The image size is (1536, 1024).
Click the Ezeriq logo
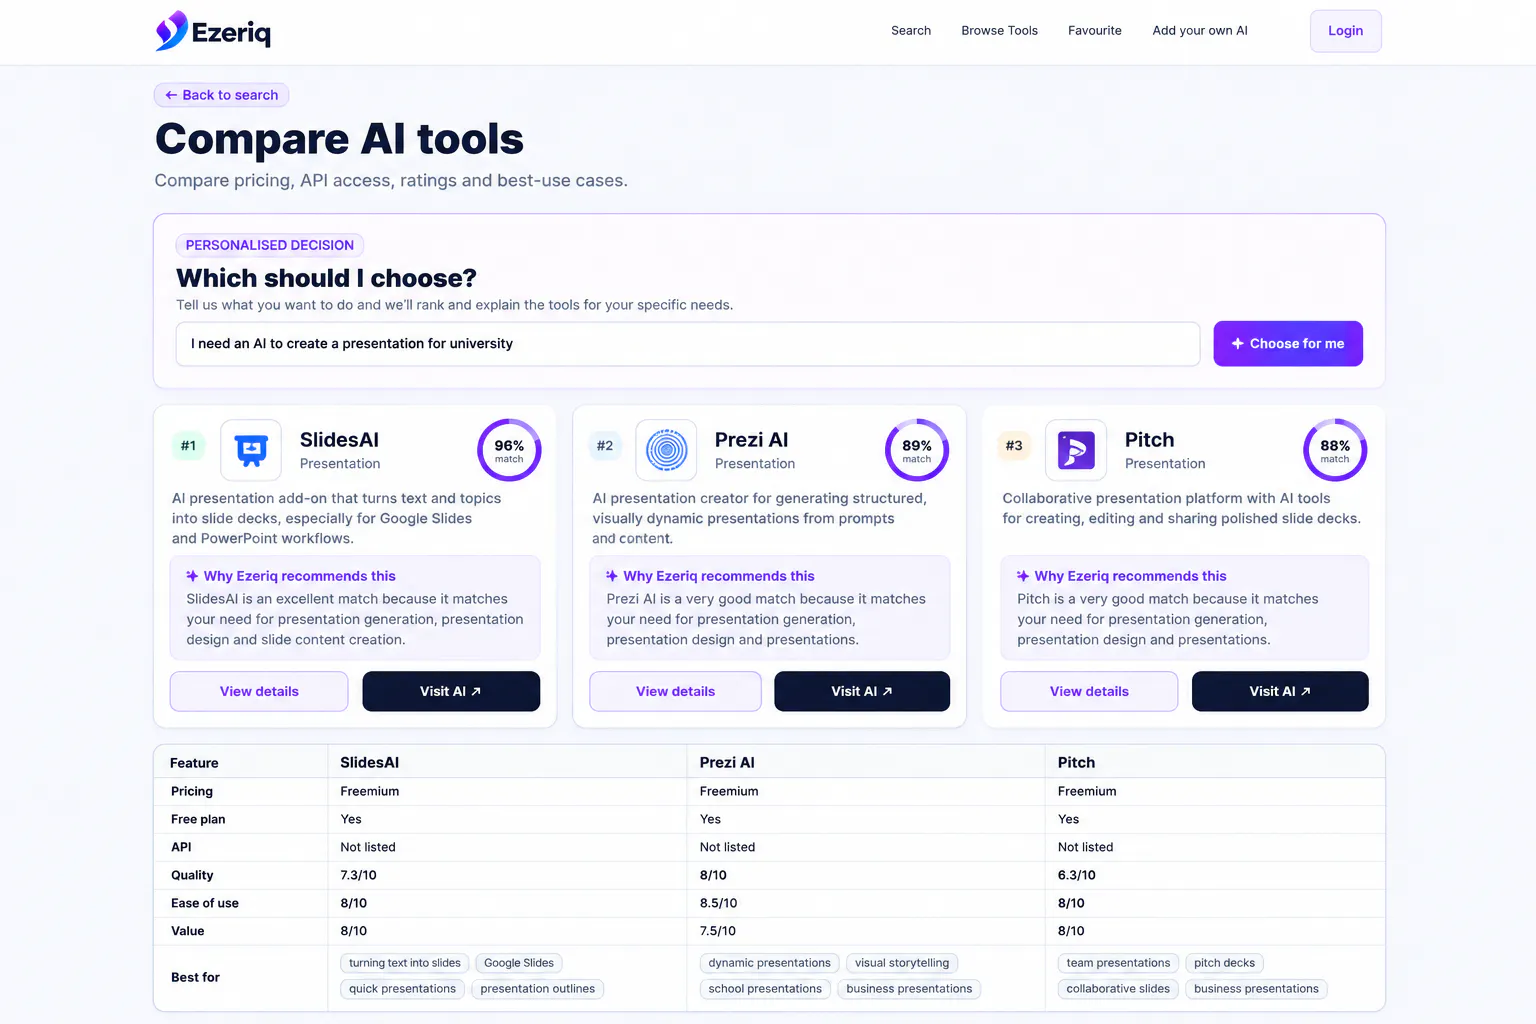(213, 31)
